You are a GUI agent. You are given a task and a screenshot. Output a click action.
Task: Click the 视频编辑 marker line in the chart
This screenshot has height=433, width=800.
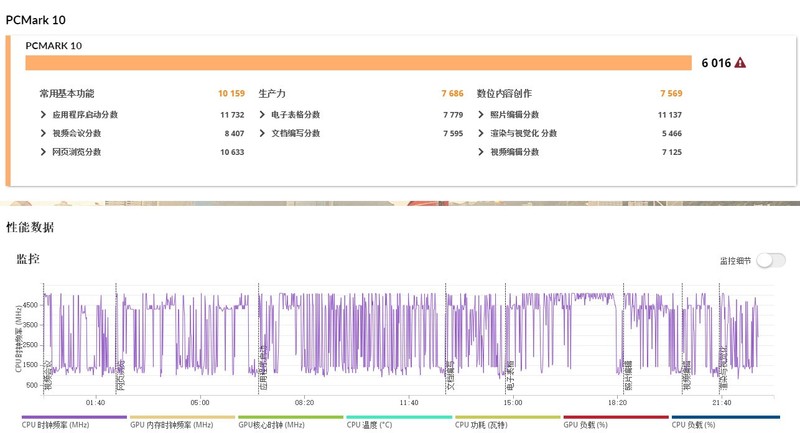(x=682, y=339)
